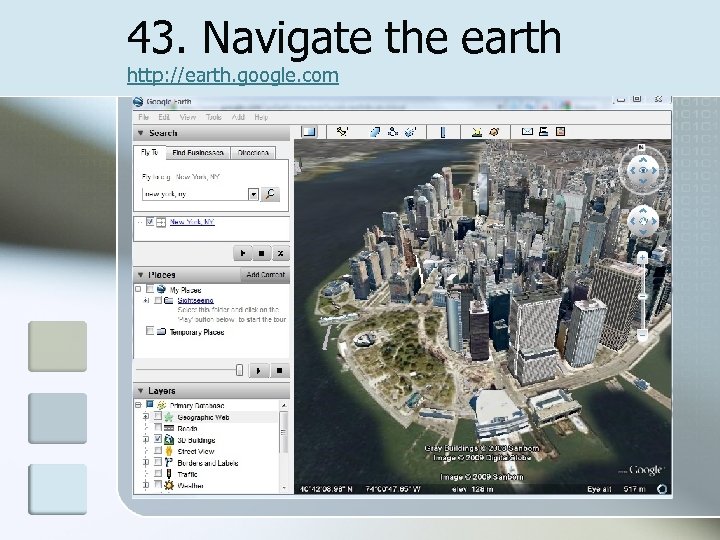Image resolution: width=720 pixels, height=540 pixels.
Task: Check the Sightseeing checkbox
Action: point(158,300)
